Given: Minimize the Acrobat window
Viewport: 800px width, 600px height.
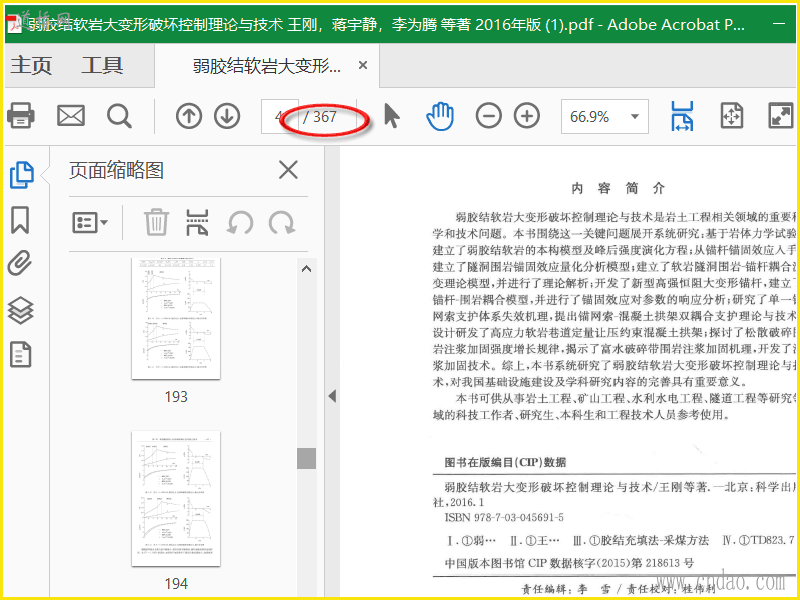Looking at the screenshot, I should pyautogui.click(x=779, y=24).
